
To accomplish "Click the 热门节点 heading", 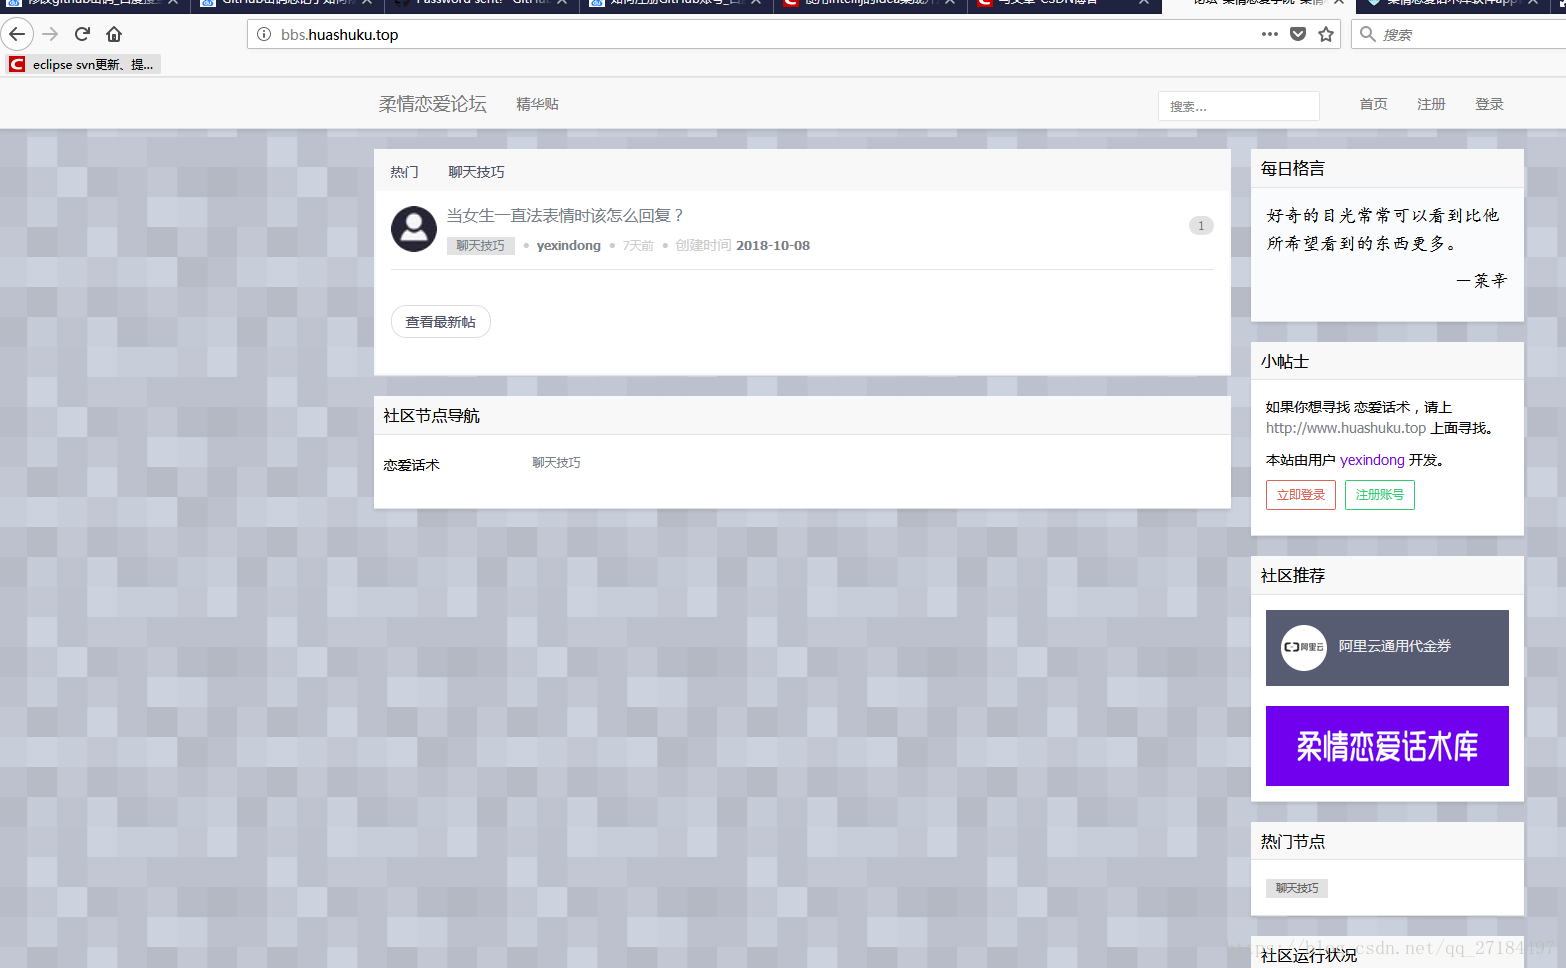I will pos(1293,842).
